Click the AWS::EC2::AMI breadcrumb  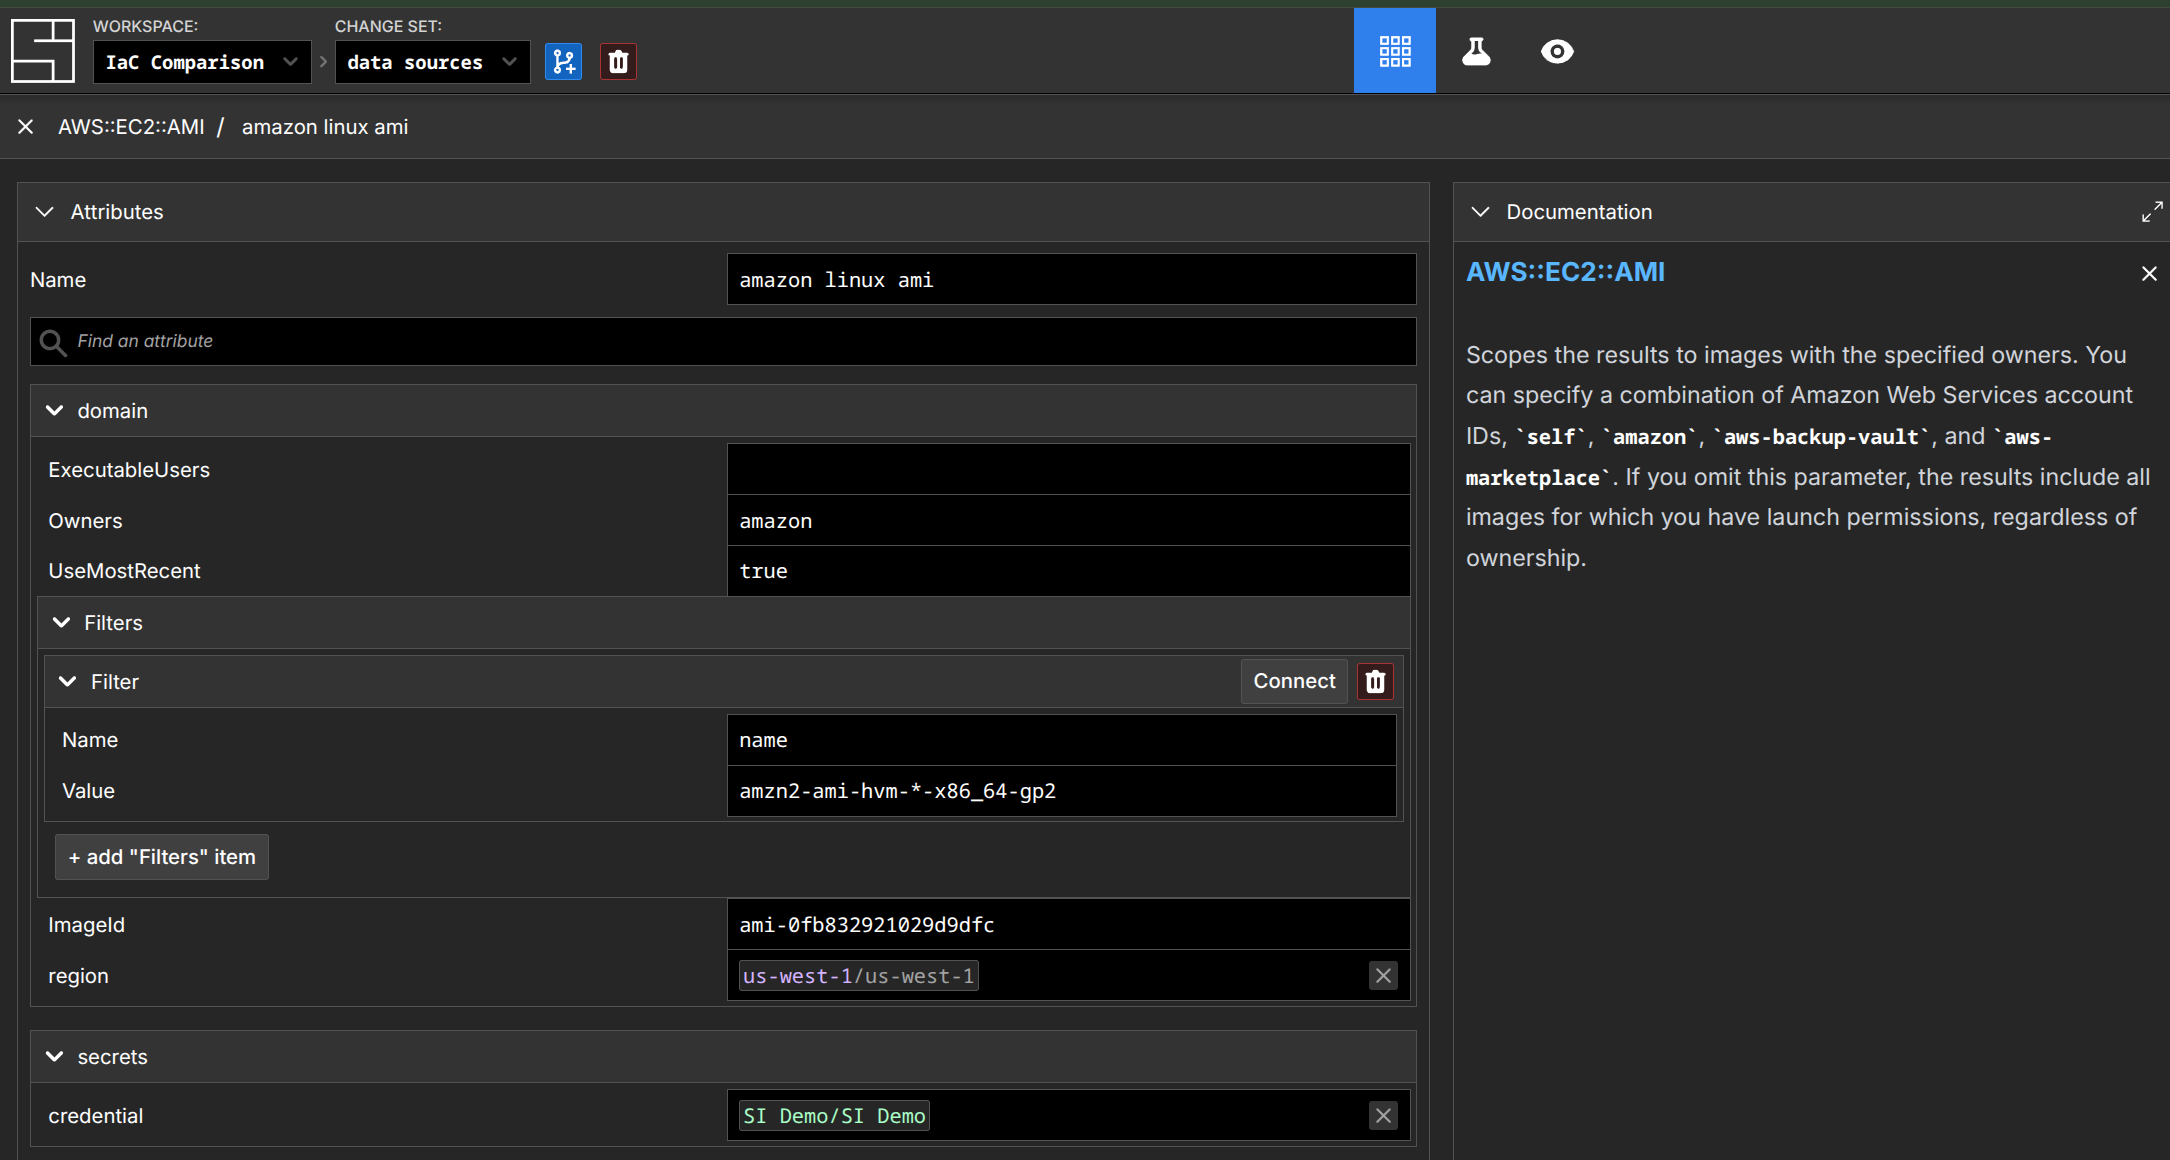point(131,127)
